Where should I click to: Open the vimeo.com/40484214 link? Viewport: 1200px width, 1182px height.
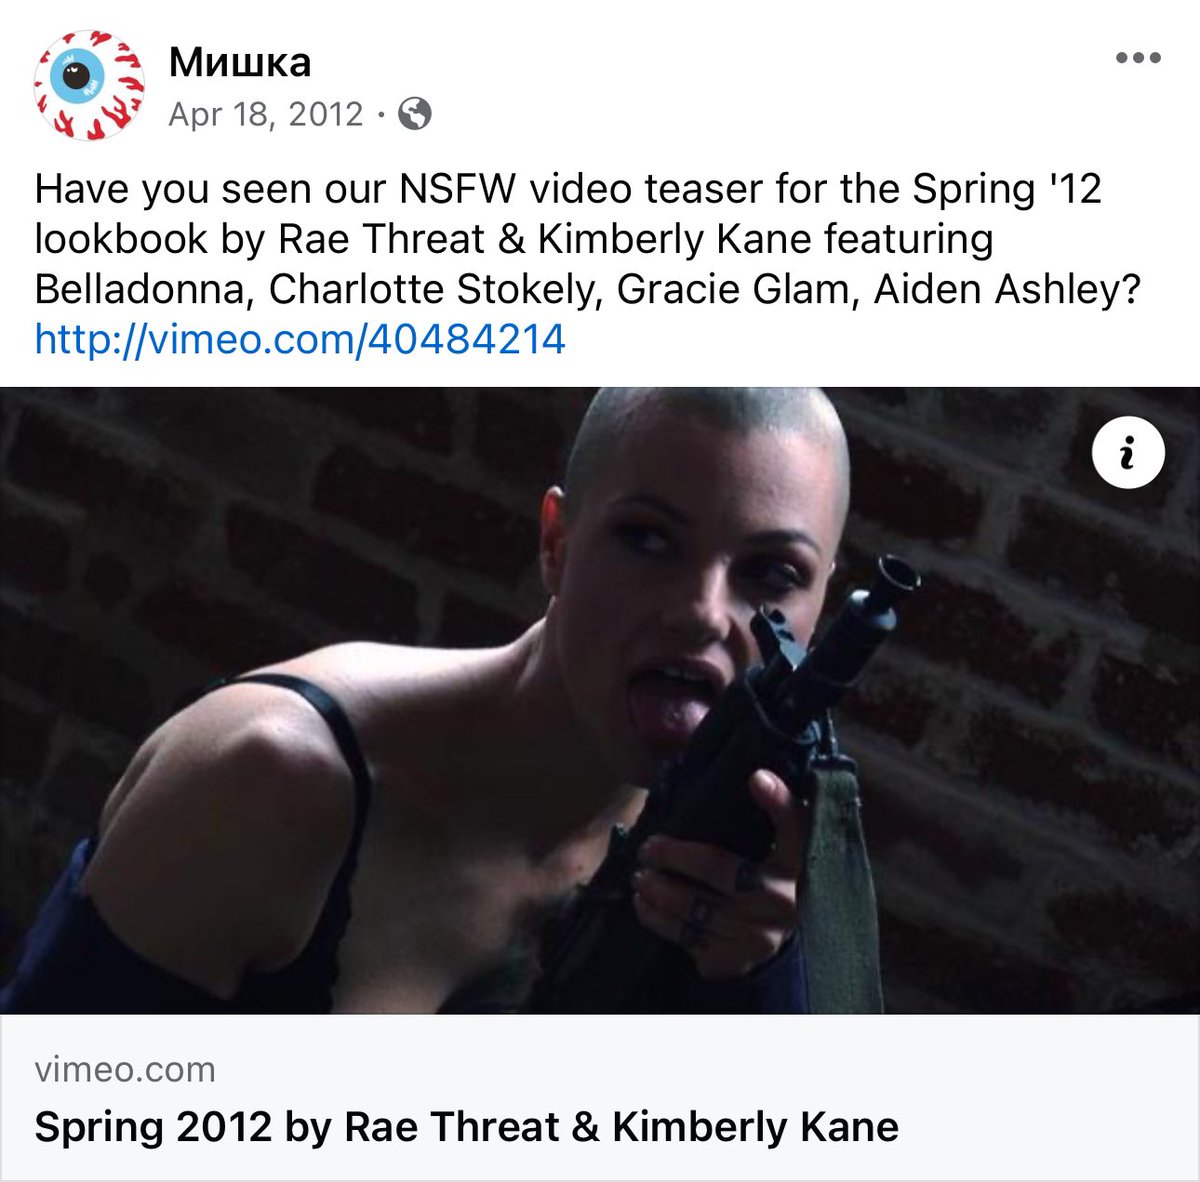[x=300, y=339]
